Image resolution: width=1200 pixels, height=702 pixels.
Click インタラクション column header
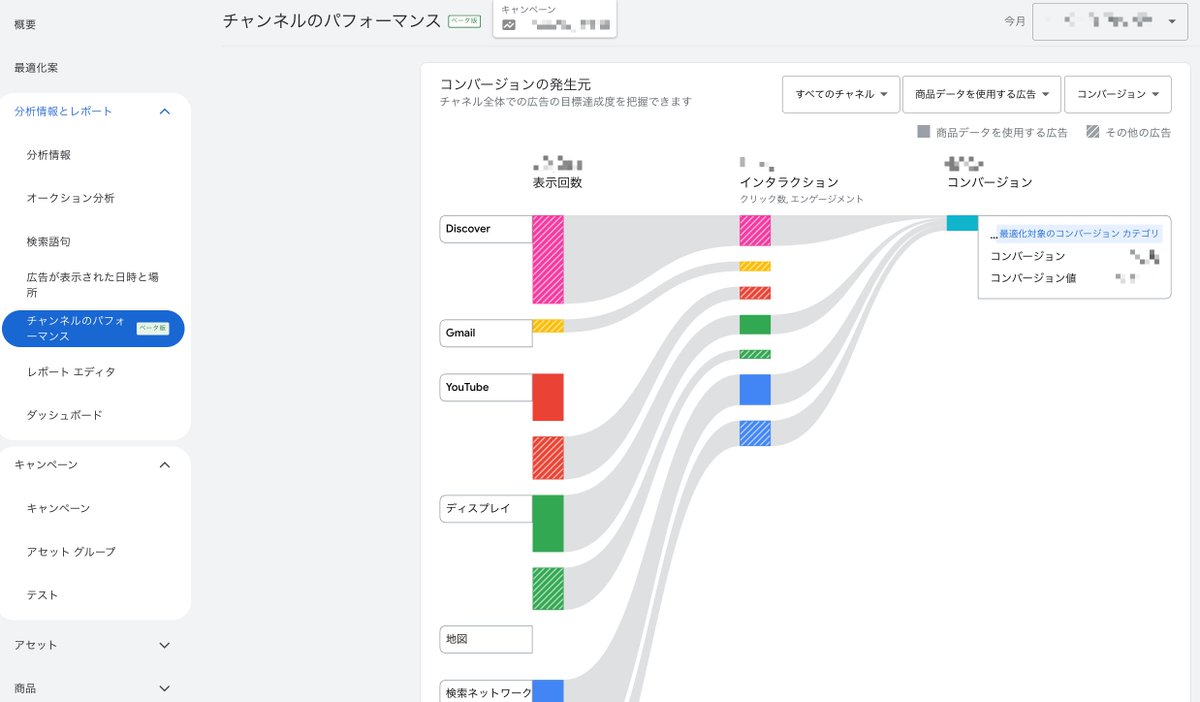coord(789,183)
